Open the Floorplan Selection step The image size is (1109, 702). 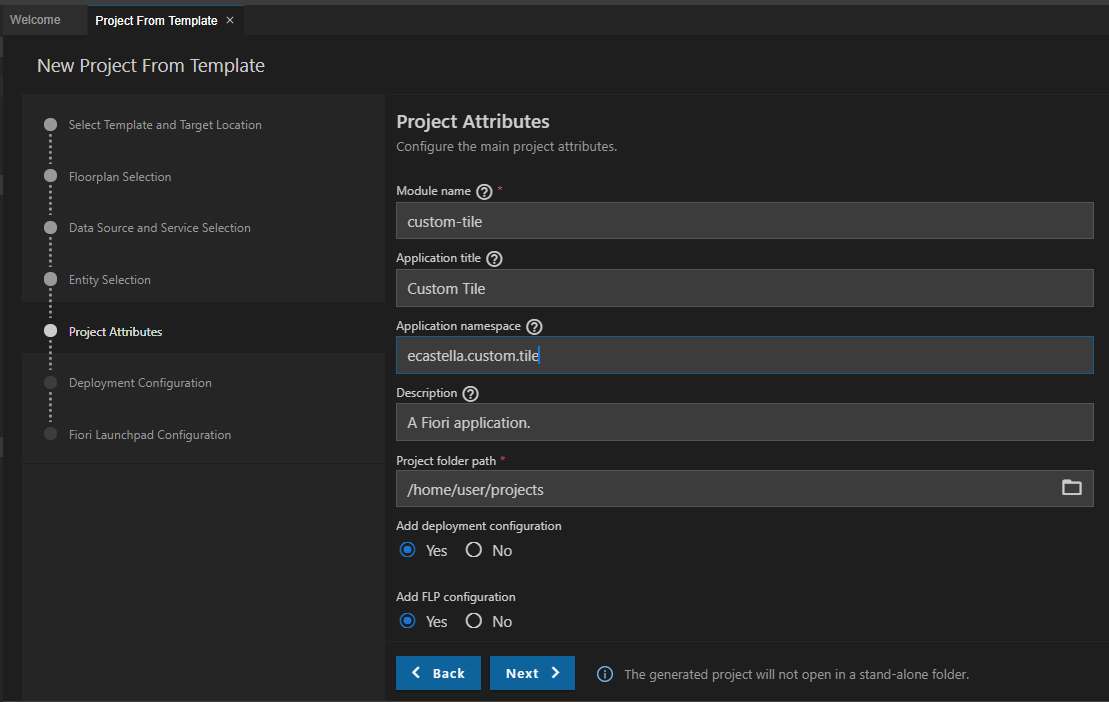tap(120, 177)
